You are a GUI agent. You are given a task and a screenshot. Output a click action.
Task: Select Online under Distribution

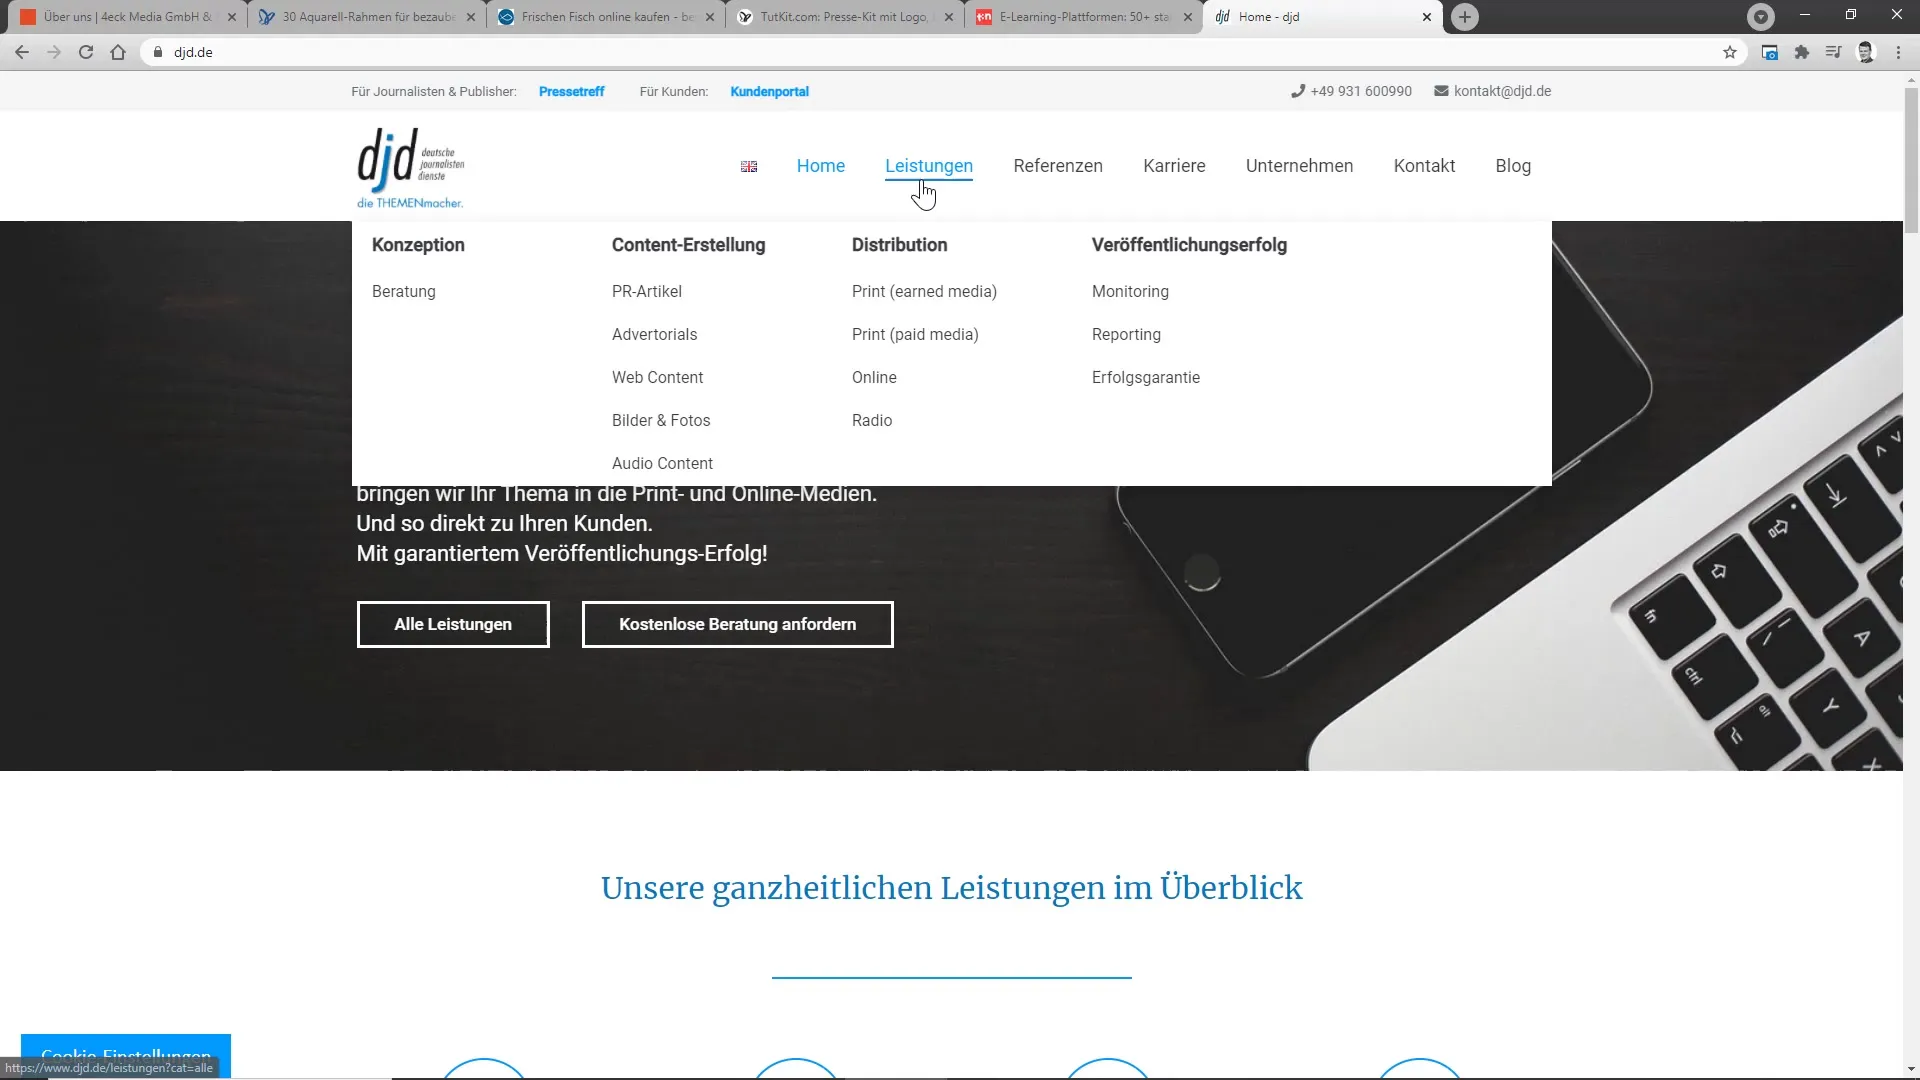[x=874, y=377]
